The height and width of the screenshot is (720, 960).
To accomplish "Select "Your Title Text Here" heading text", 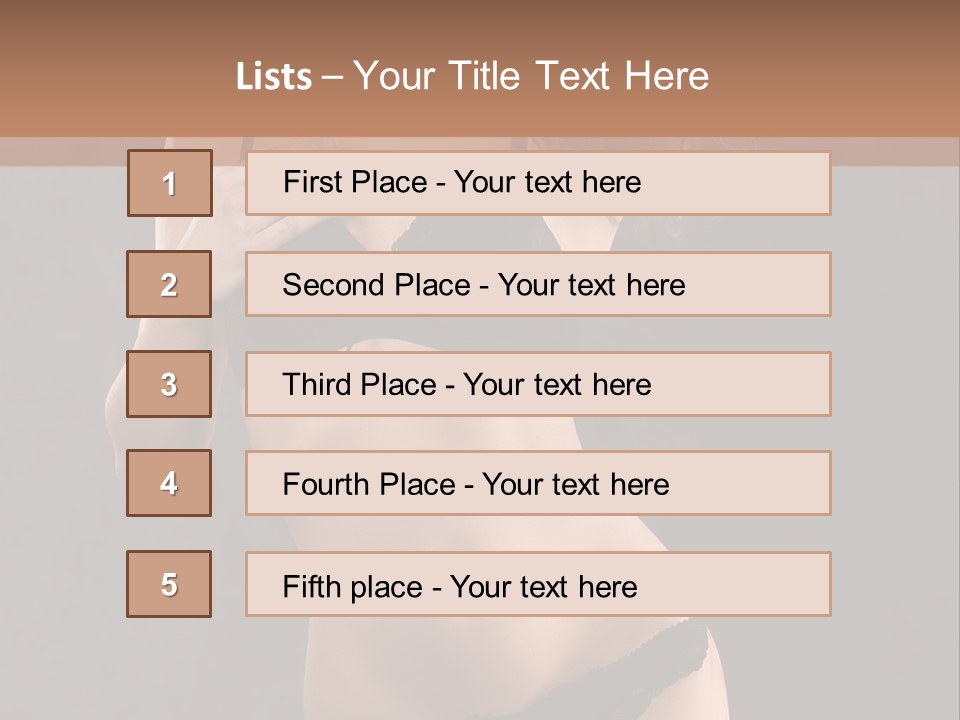I will point(531,76).
